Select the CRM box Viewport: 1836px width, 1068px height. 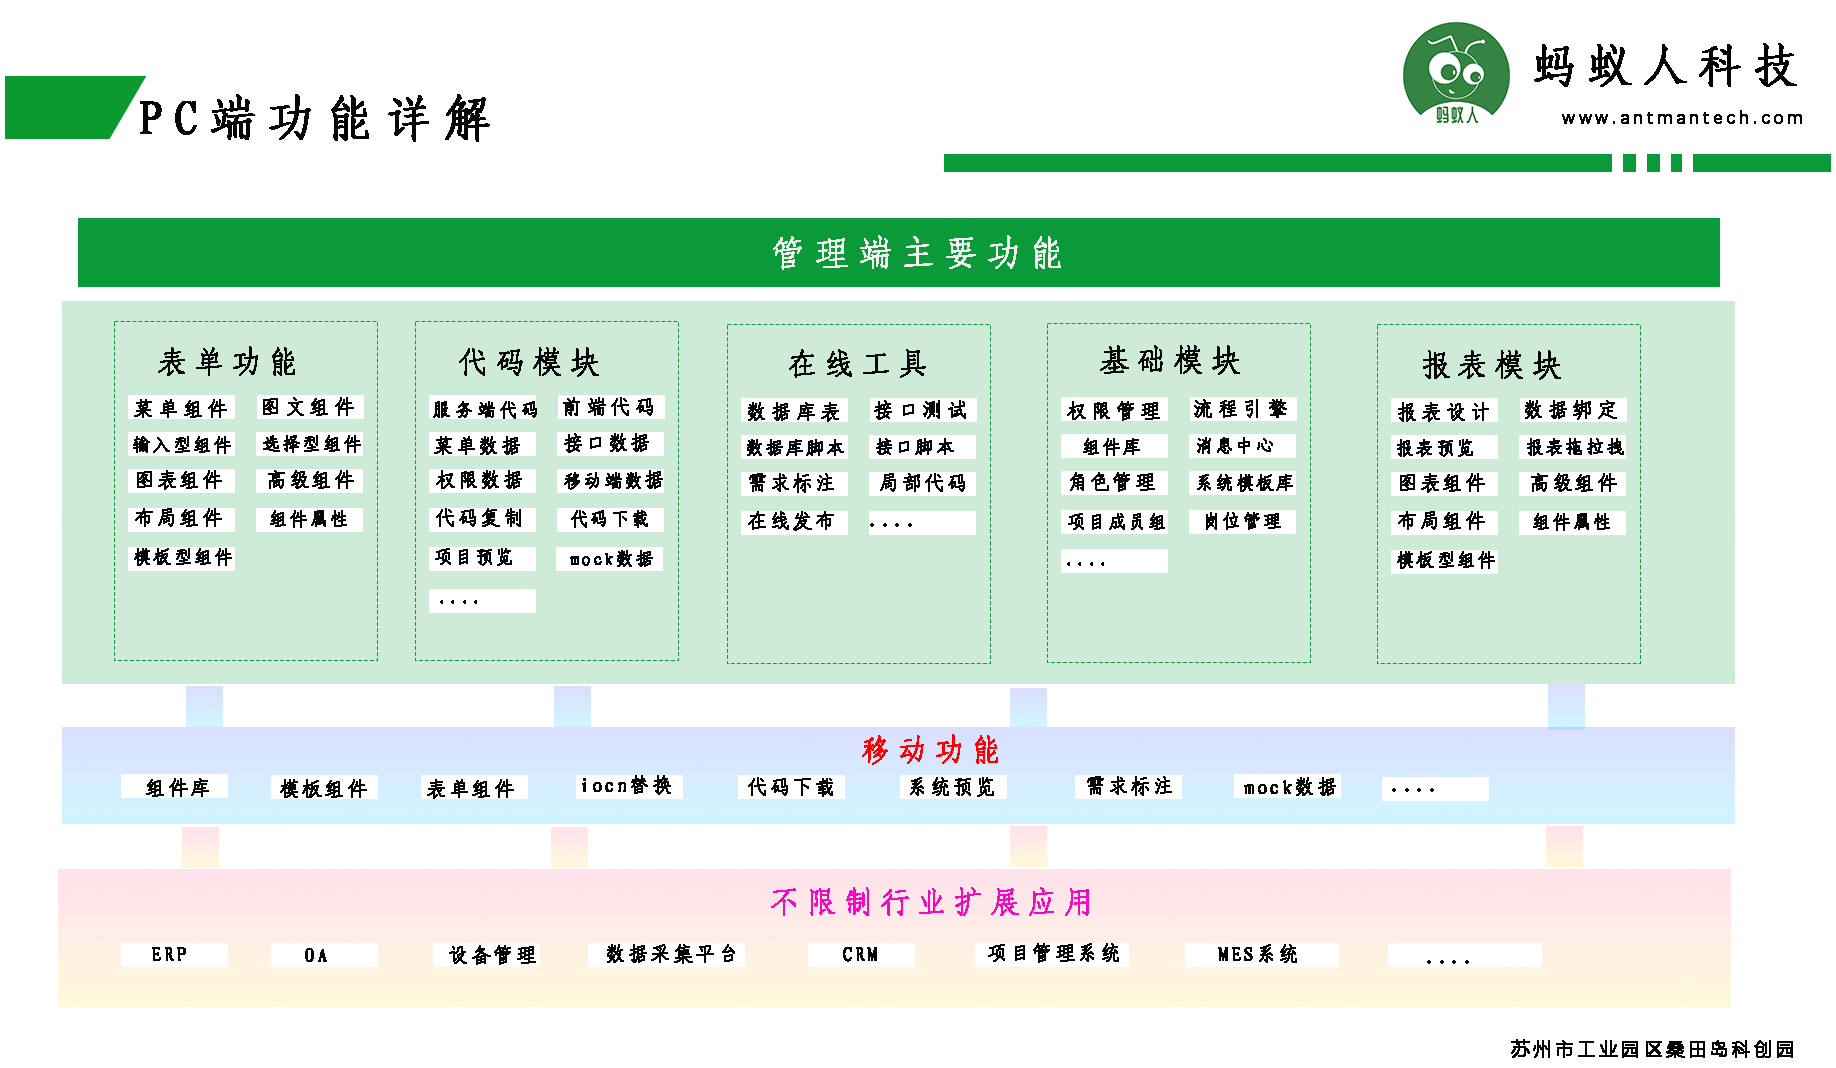(860, 954)
